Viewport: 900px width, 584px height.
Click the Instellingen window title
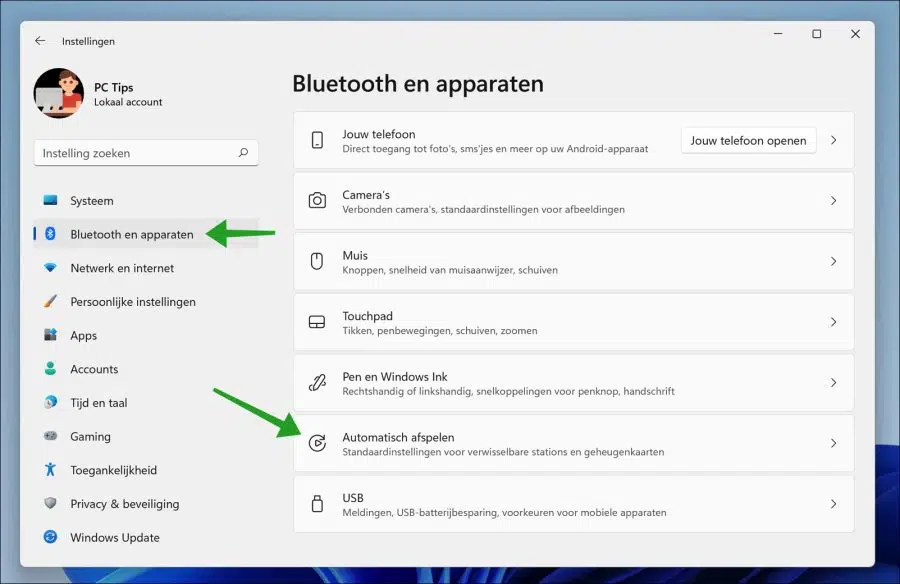(88, 41)
